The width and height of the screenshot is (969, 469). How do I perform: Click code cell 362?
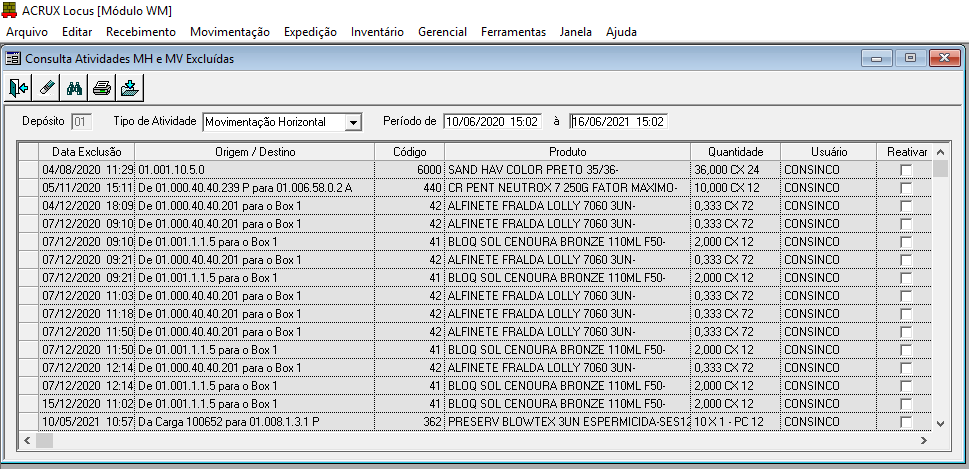coord(410,421)
